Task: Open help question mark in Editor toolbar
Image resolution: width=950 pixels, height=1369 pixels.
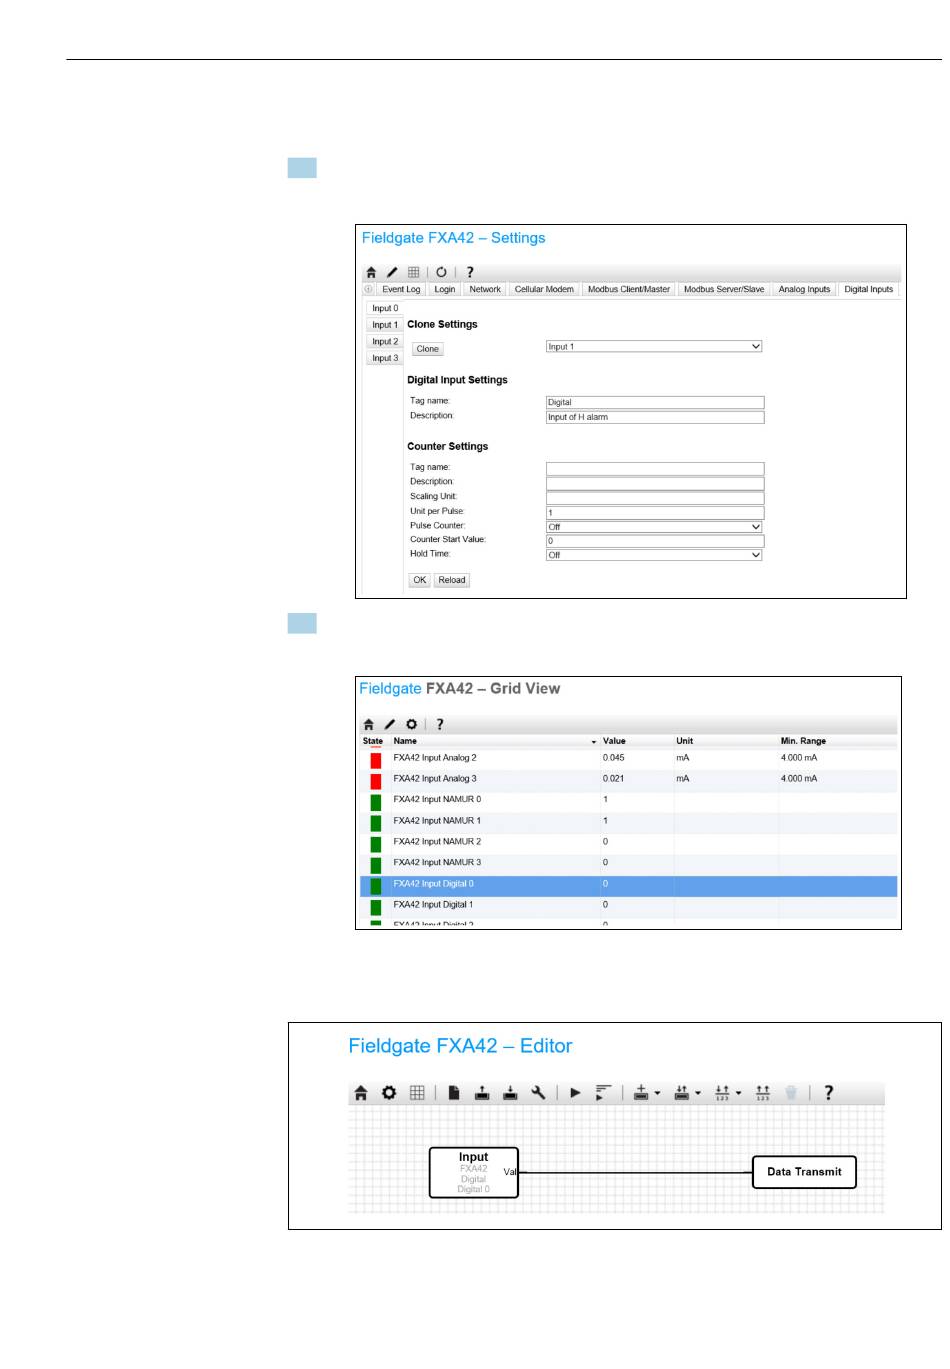Action: pos(828,1093)
